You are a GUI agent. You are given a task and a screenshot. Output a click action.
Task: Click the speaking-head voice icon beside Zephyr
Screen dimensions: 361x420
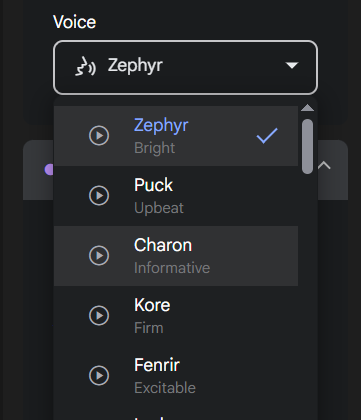click(85, 66)
